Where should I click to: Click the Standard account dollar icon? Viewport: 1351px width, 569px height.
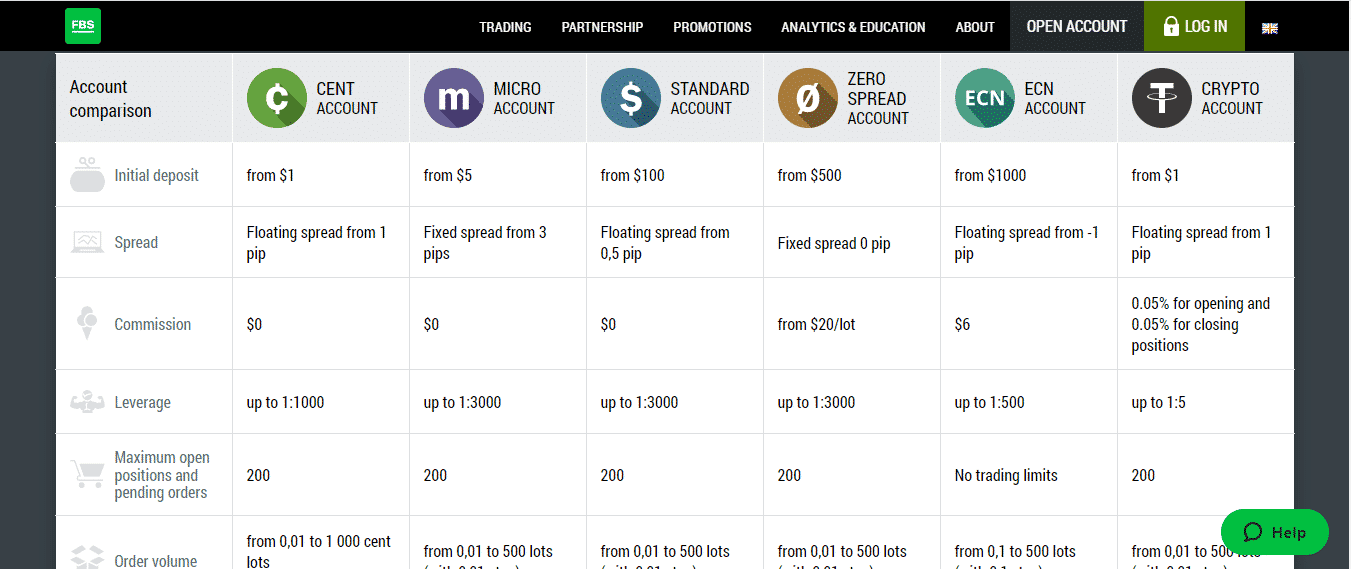631,98
